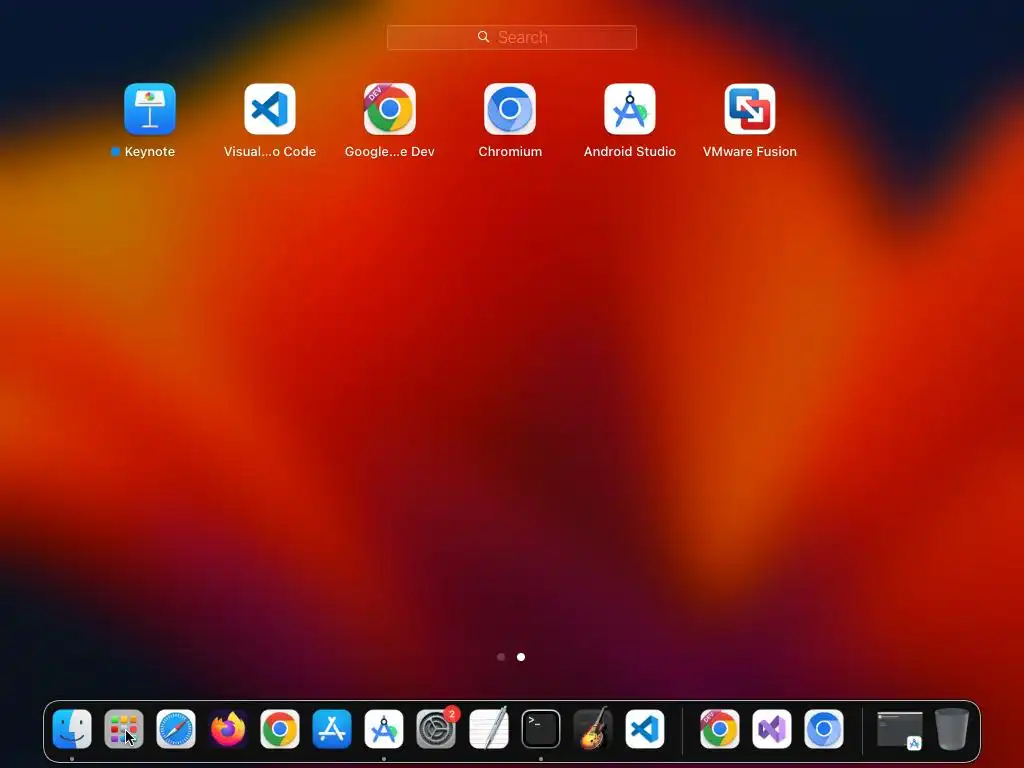Switch to Android Studio in the Dock

384,729
